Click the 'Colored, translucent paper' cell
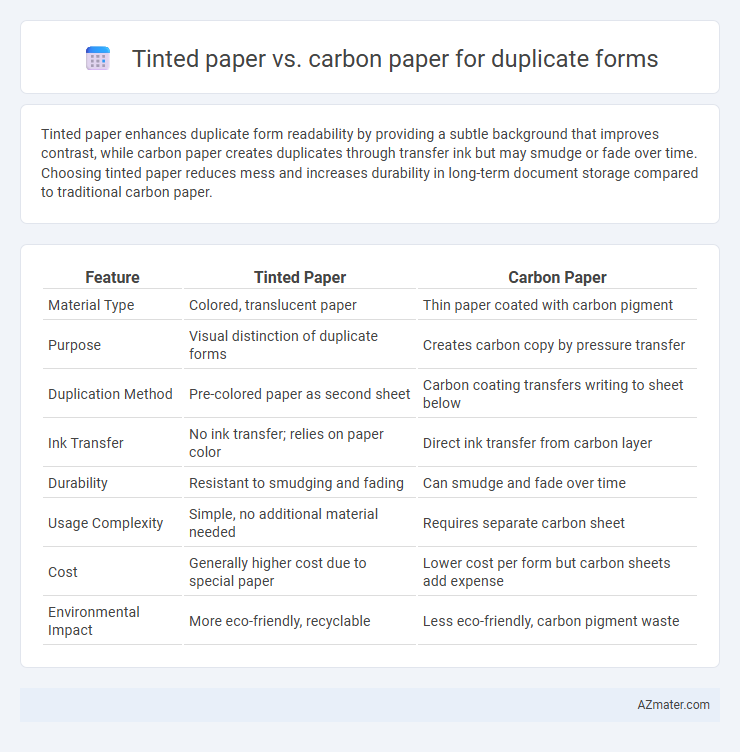Viewport: 740px width, 752px height. tap(272, 305)
